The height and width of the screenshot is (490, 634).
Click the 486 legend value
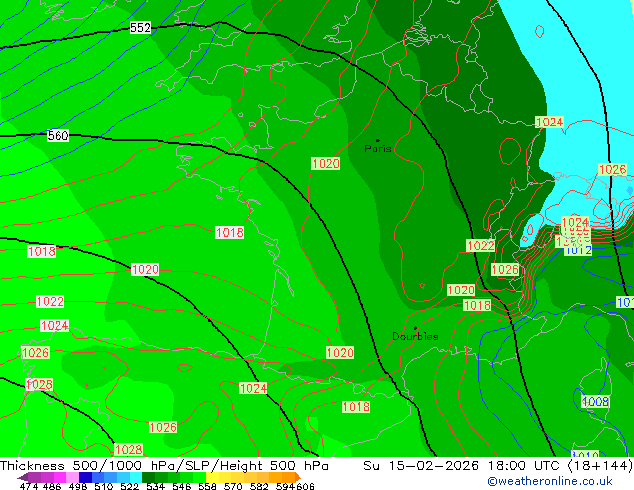52,486
